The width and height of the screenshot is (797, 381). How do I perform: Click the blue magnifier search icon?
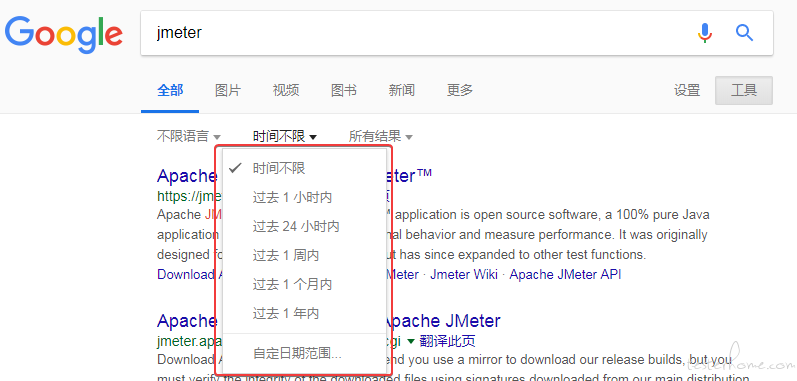coord(744,33)
